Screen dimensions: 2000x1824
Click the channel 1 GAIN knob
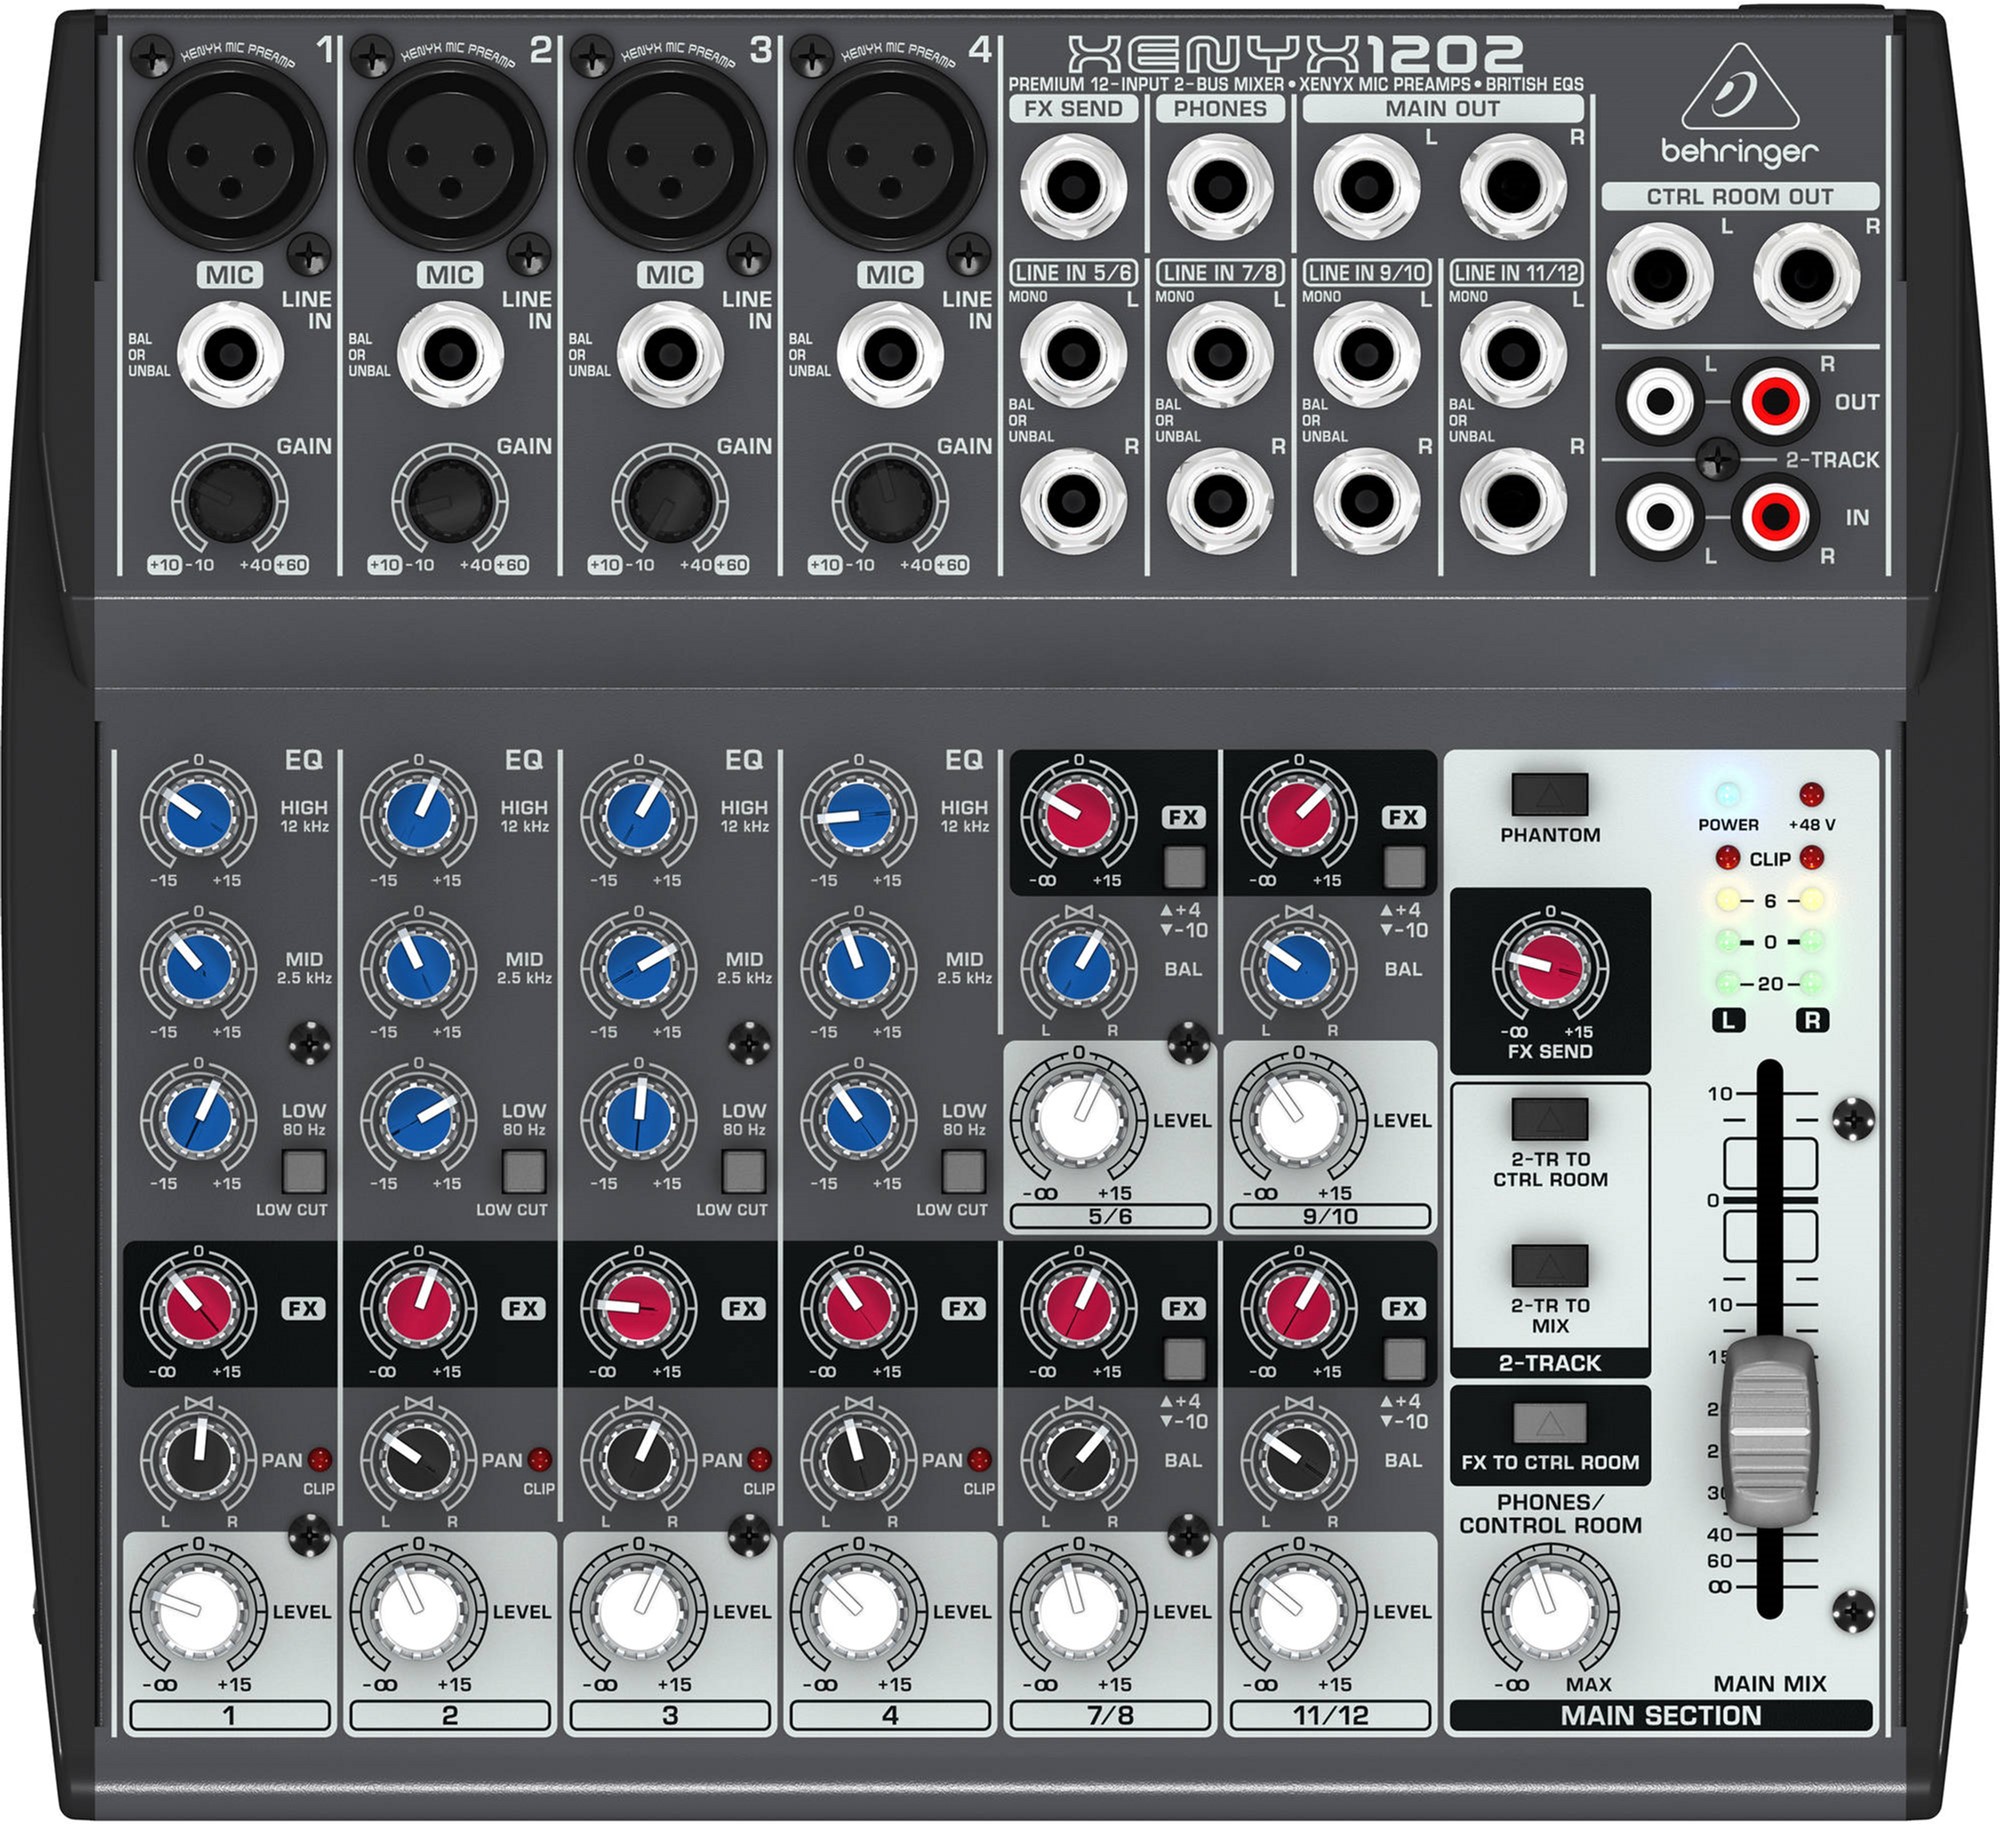click(x=229, y=500)
